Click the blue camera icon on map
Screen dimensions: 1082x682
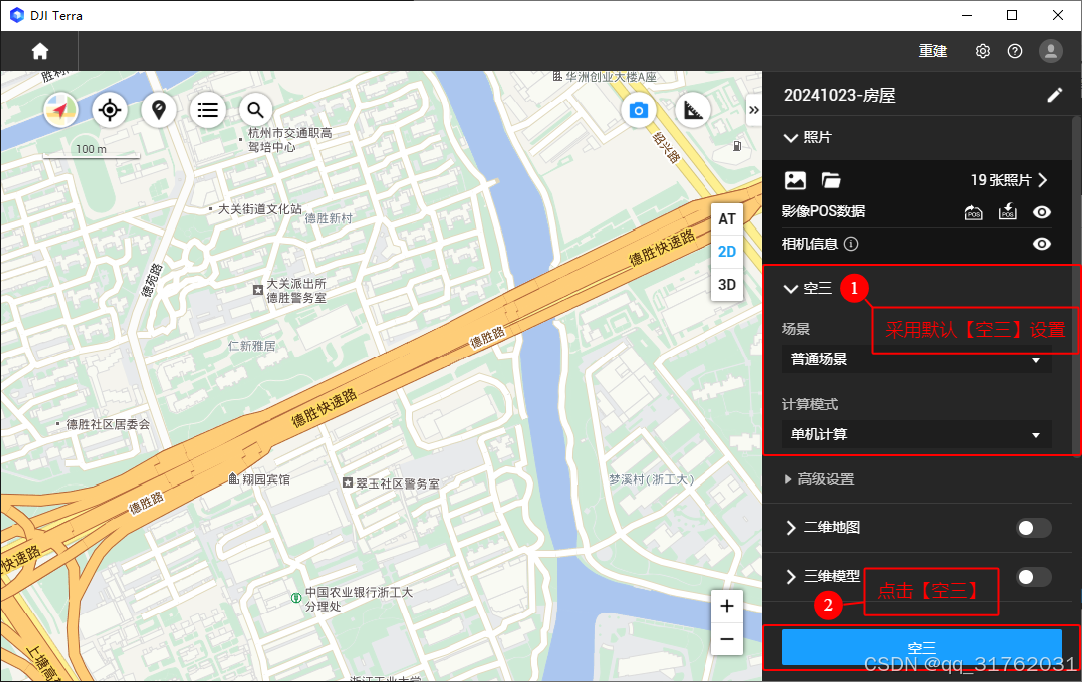(x=639, y=110)
